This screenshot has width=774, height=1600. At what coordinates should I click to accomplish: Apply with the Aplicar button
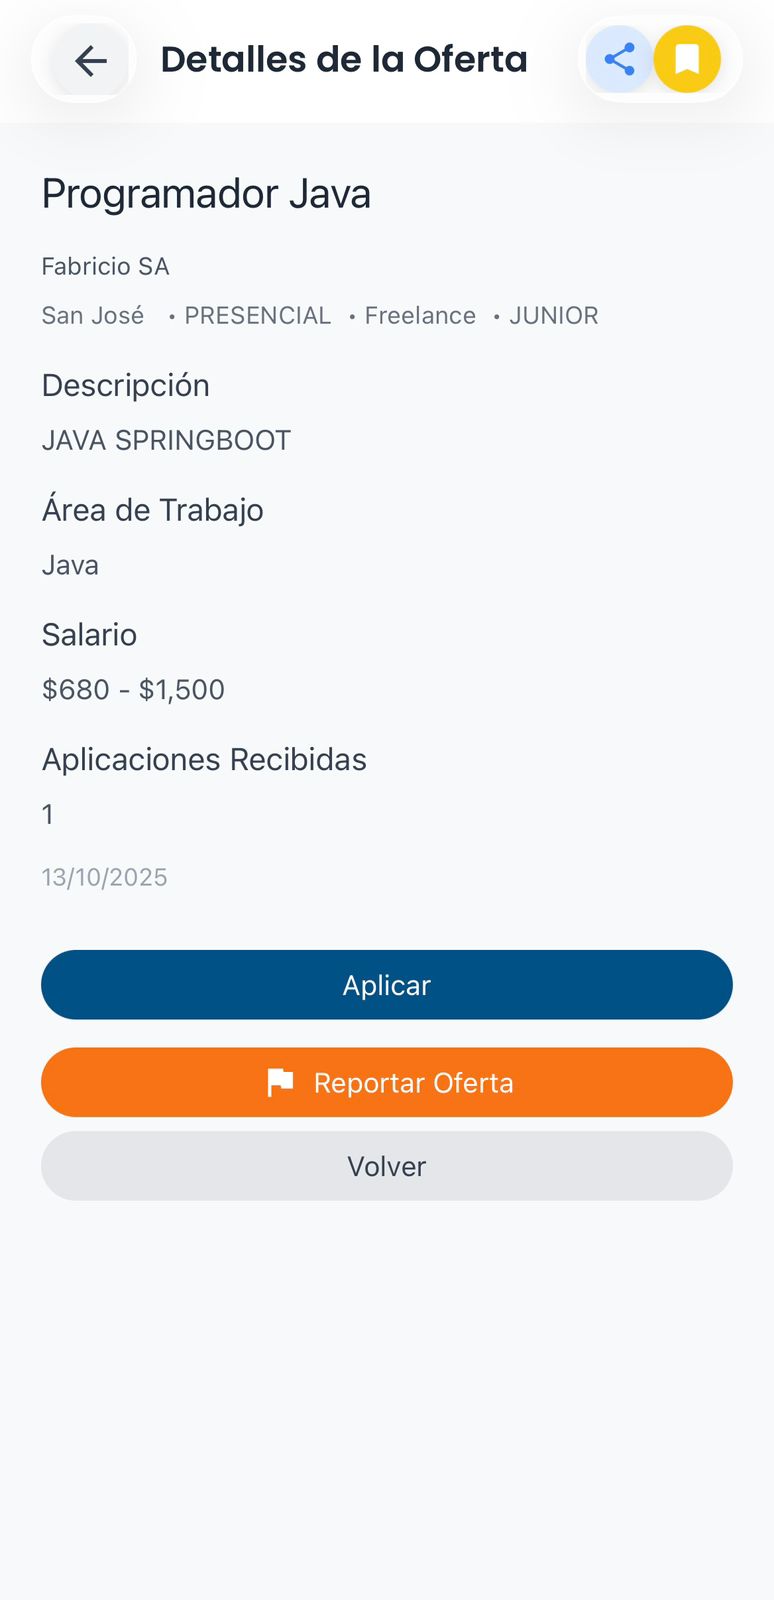(x=386, y=985)
